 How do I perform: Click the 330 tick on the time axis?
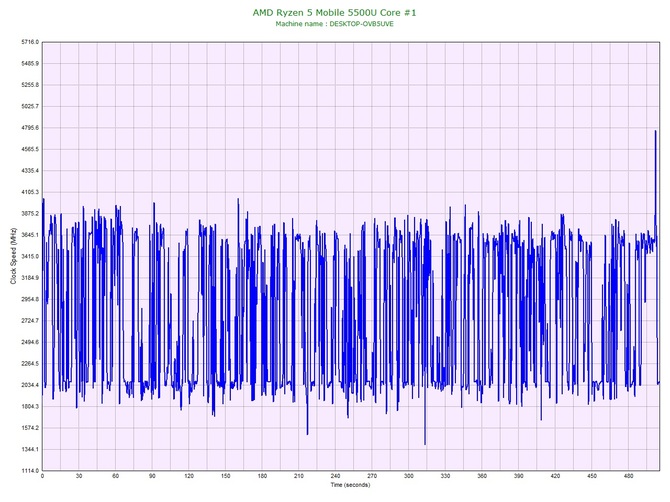click(446, 476)
